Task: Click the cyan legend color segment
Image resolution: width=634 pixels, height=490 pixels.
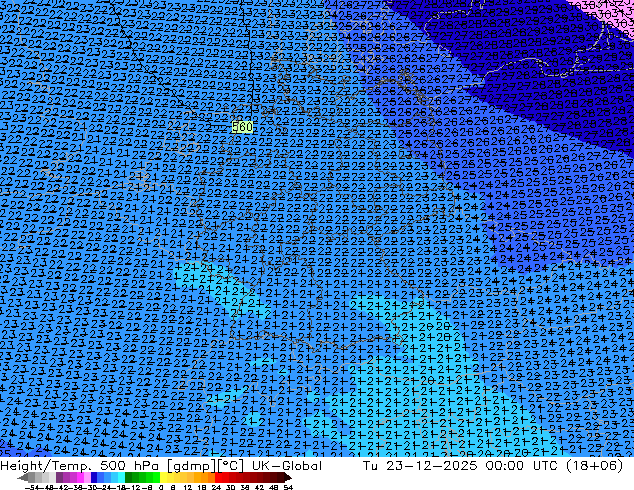Action: pyautogui.click(x=121, y=477)
